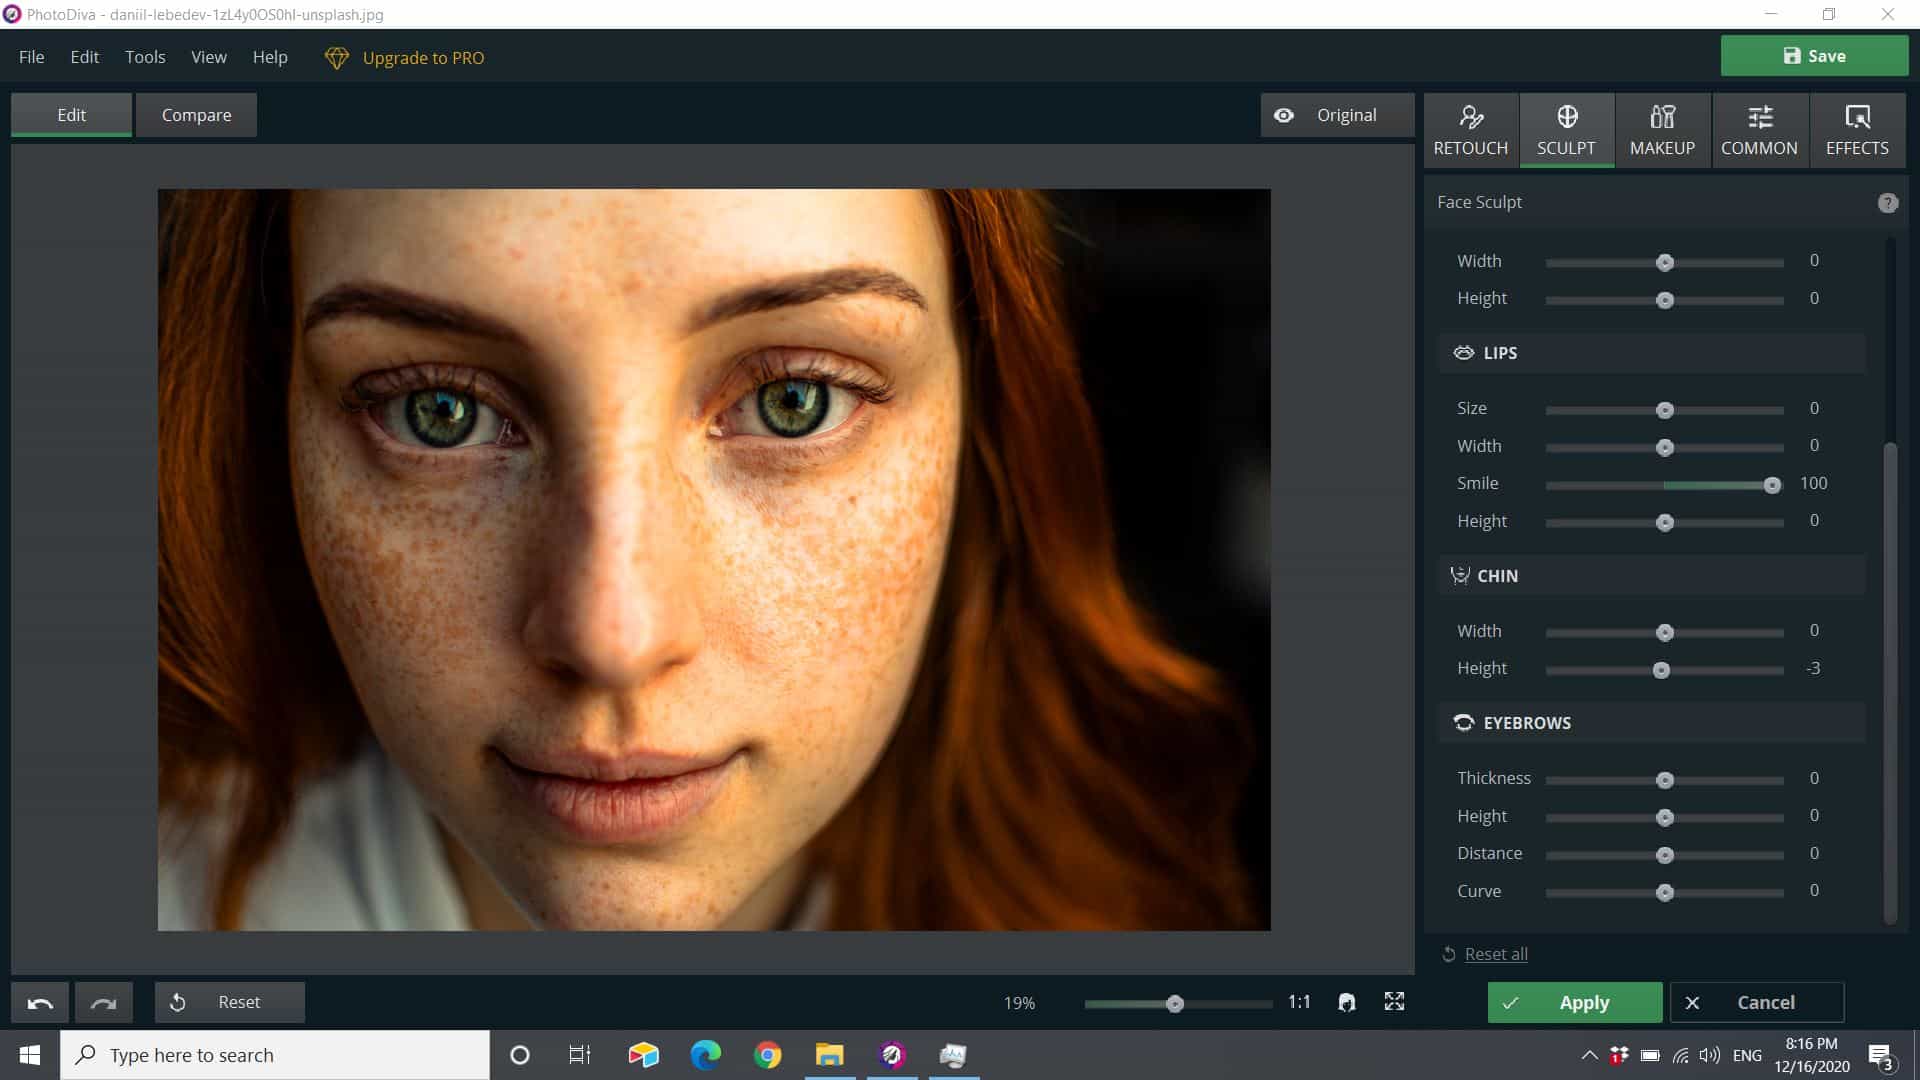
Task: Open the Tools menu
Action: (145, 57)
